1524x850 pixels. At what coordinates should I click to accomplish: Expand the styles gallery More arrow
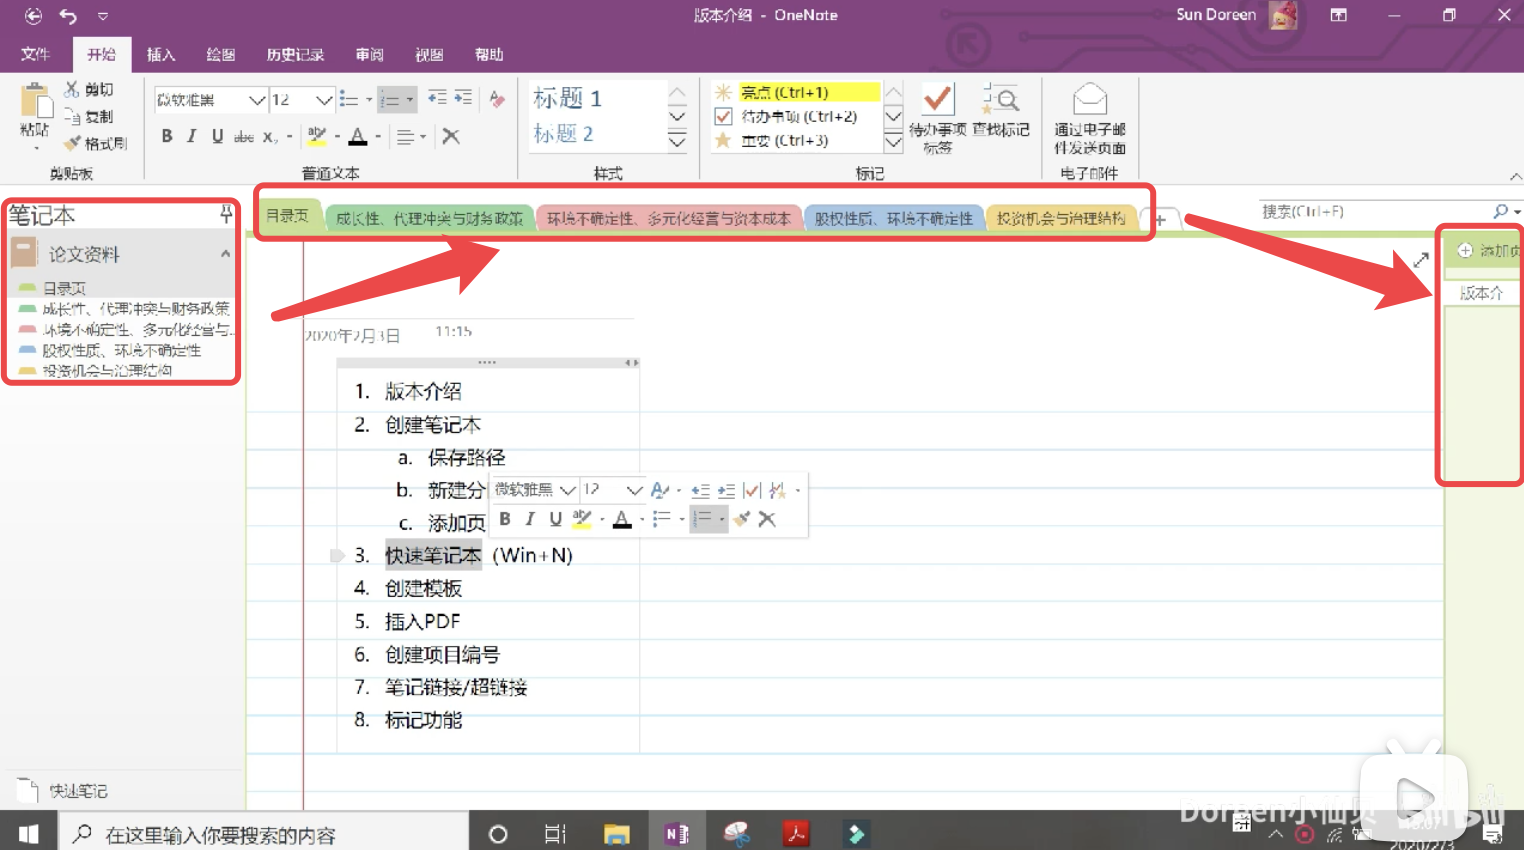[x=677, y=141]
